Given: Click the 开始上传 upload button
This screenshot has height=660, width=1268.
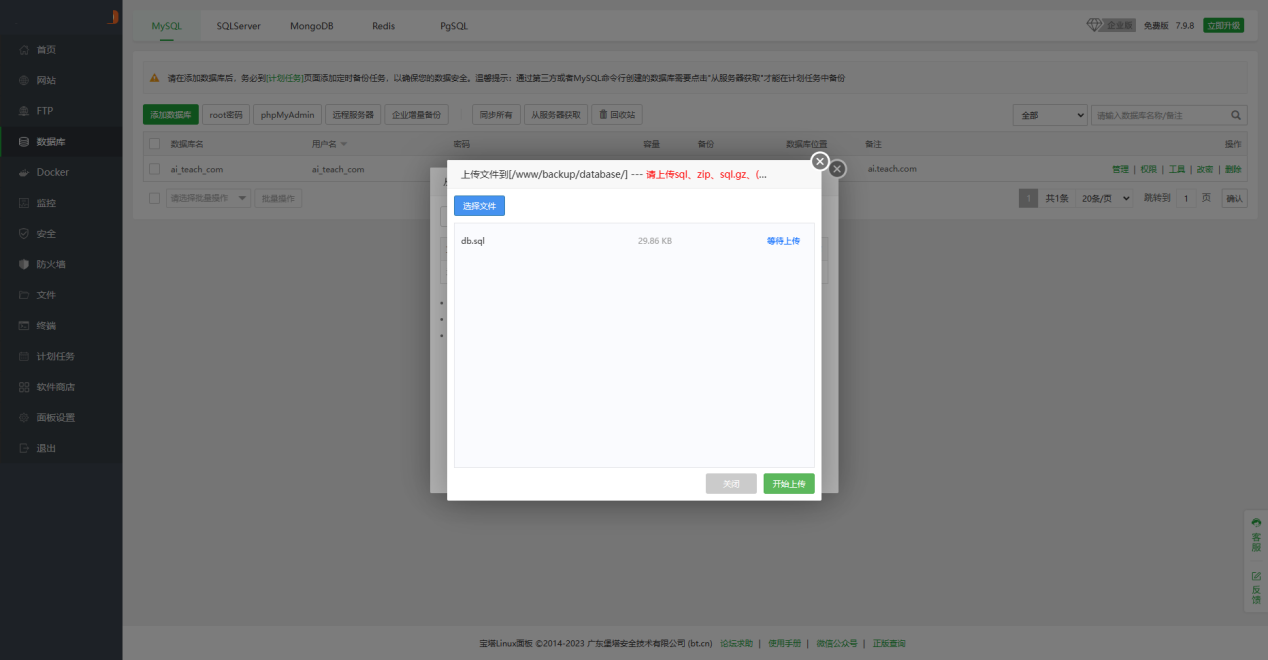Looking at the screenshot, I should tap(789, 483).
